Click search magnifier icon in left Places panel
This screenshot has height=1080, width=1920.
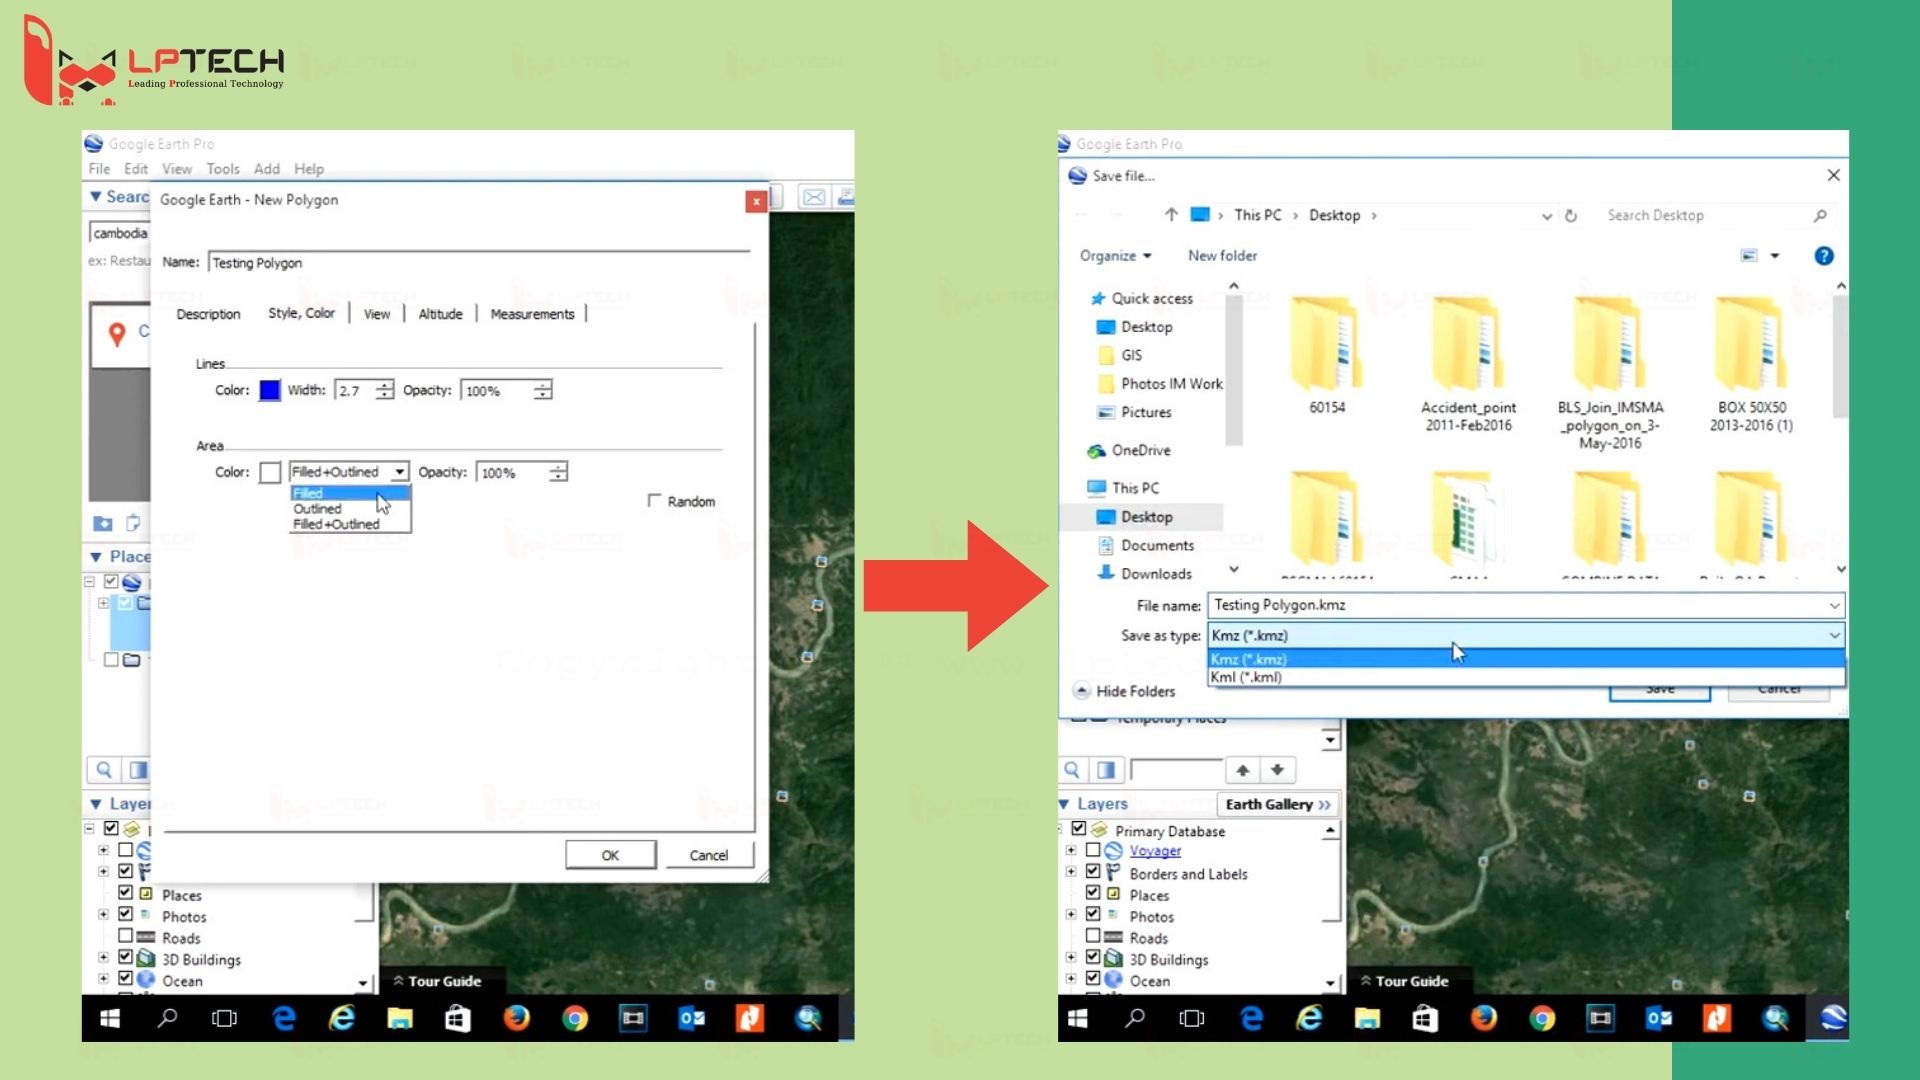coord(104,770)
